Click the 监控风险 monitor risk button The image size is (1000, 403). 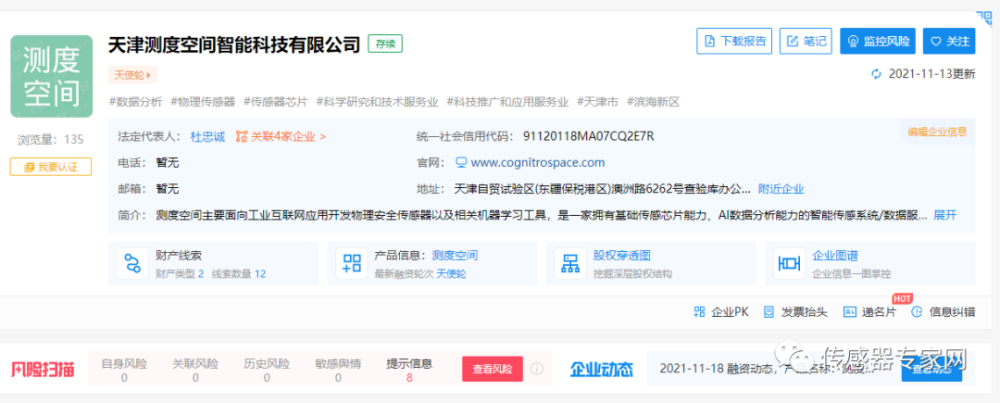pyautogui.click(x=877, y=41)
